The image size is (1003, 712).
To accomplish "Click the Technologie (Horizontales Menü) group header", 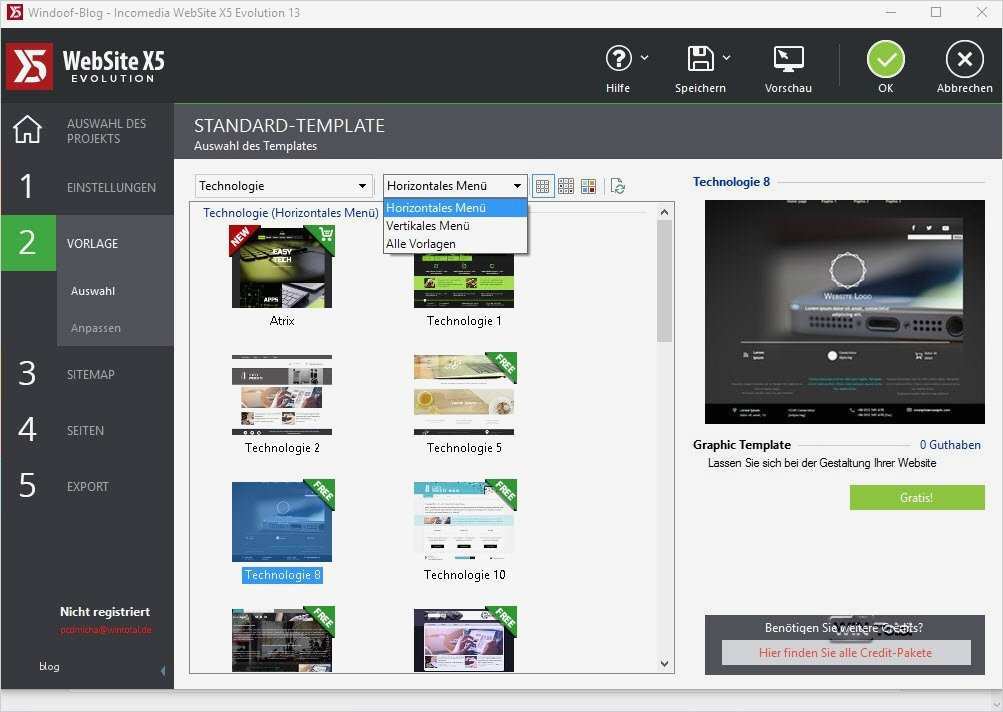I will pos(290,213).
